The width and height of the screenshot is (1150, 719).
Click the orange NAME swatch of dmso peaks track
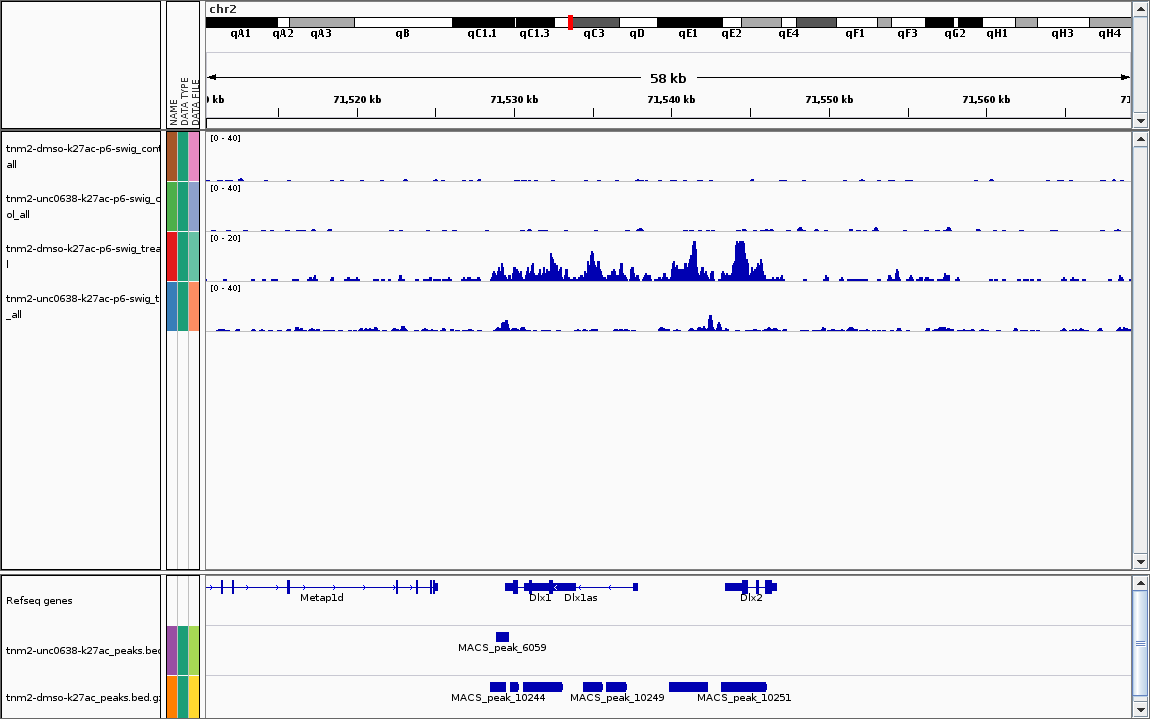click(x=172, y=696)
